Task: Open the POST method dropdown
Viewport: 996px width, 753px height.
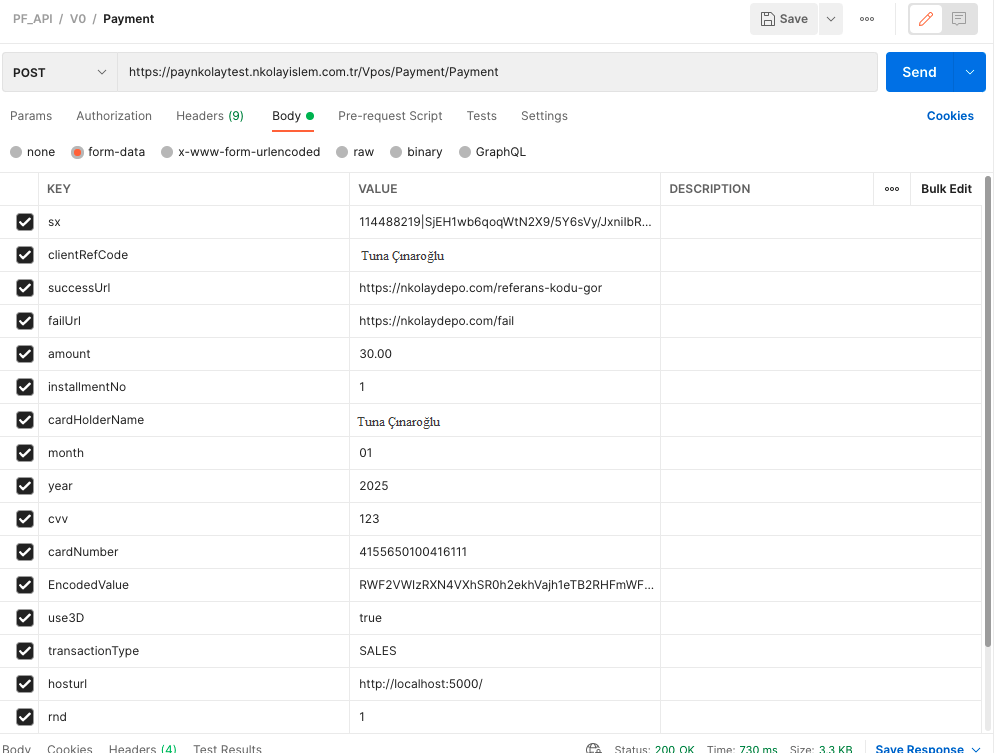Action: click(x=60, y=72)
